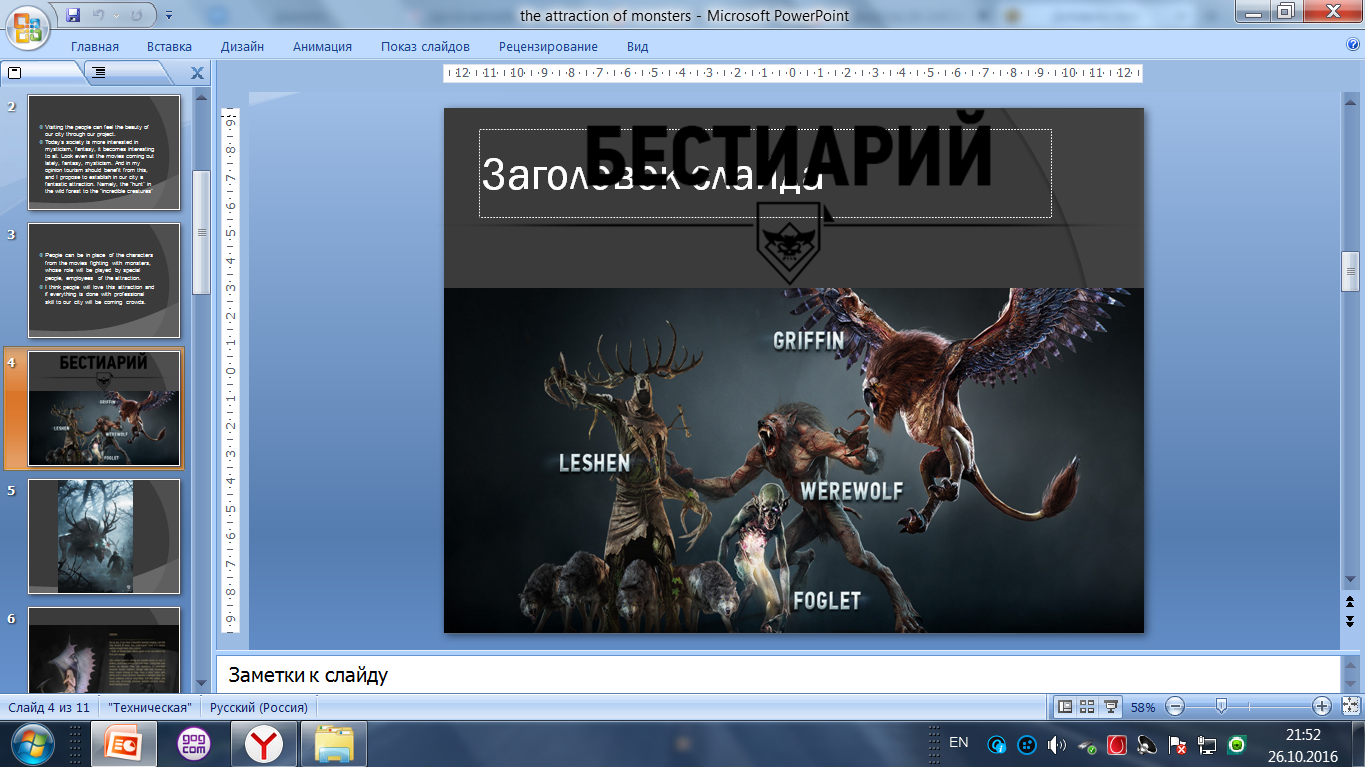Open the Office button menu
This screenshot has width=1365, height=767.
[30, 26]
